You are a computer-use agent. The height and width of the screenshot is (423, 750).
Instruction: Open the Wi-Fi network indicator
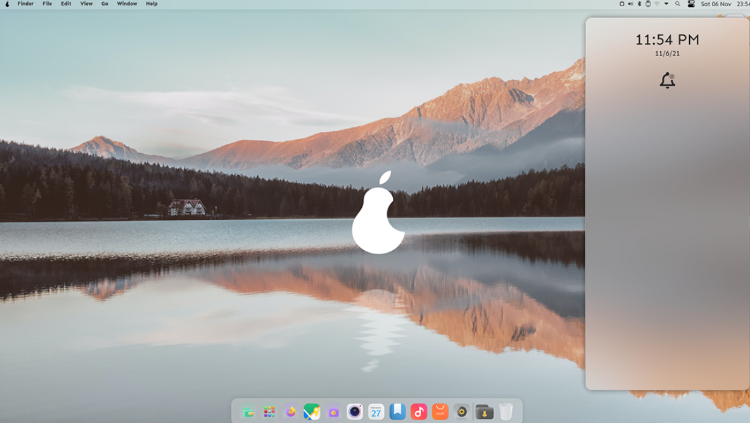[x=657, y=4]
